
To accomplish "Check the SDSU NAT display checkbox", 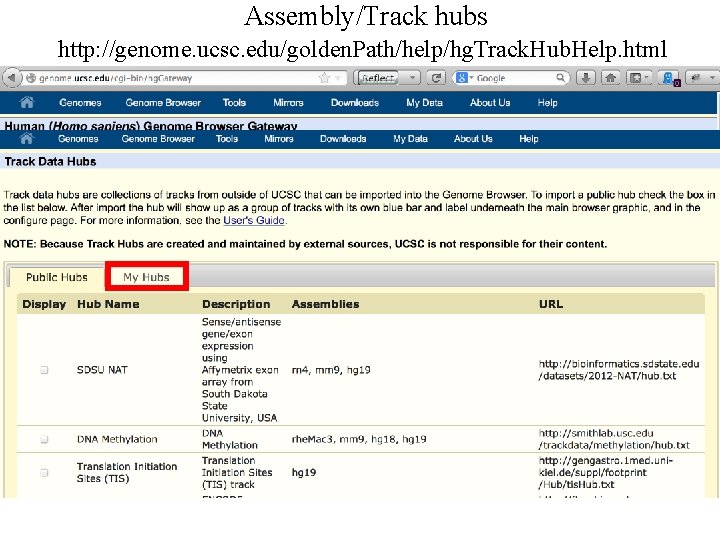I will [x=44, y=370].
